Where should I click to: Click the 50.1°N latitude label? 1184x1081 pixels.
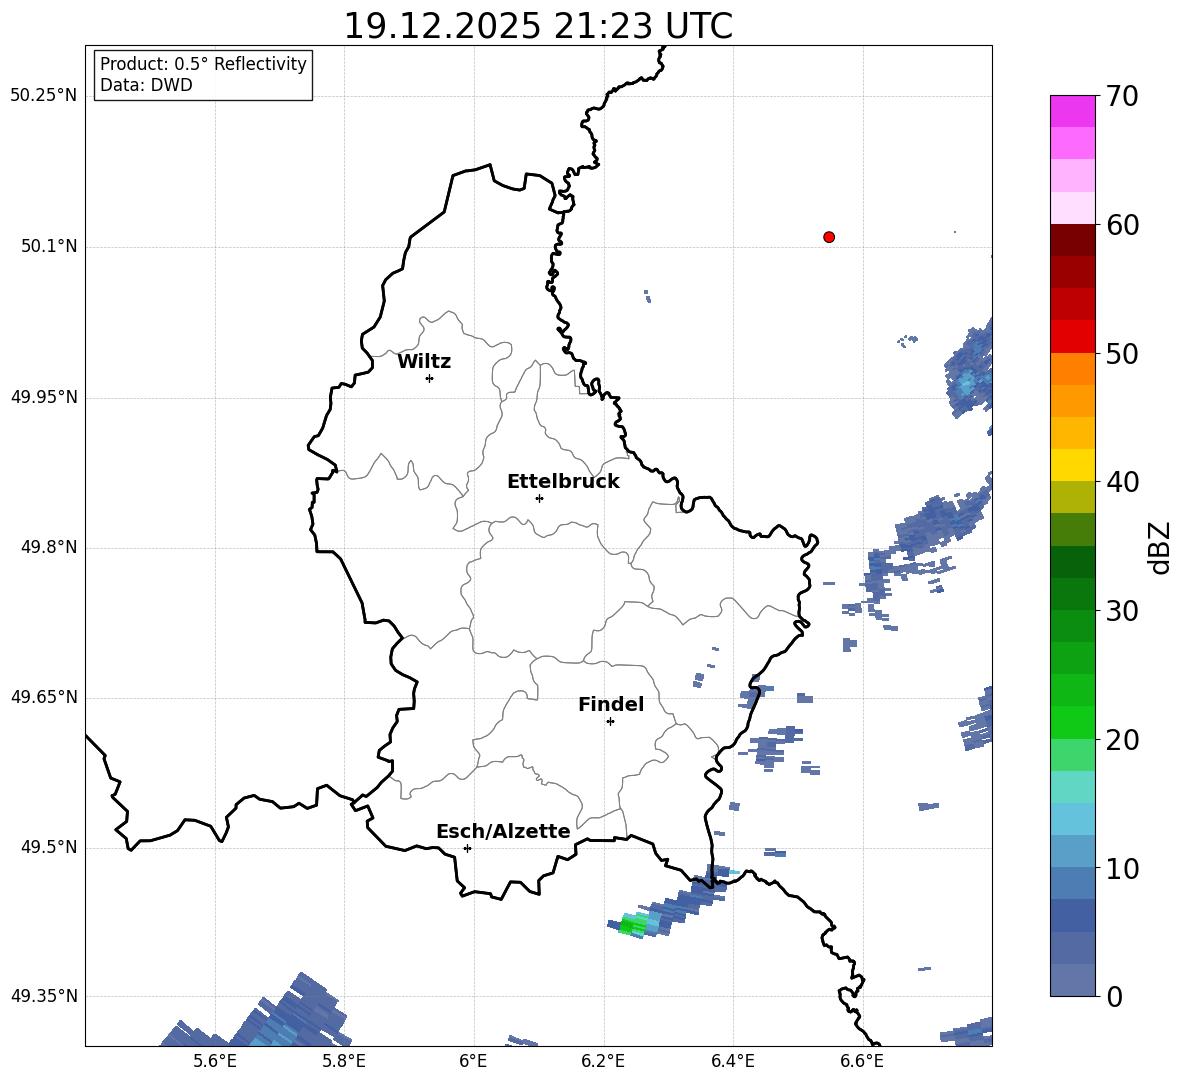point(49,247)
